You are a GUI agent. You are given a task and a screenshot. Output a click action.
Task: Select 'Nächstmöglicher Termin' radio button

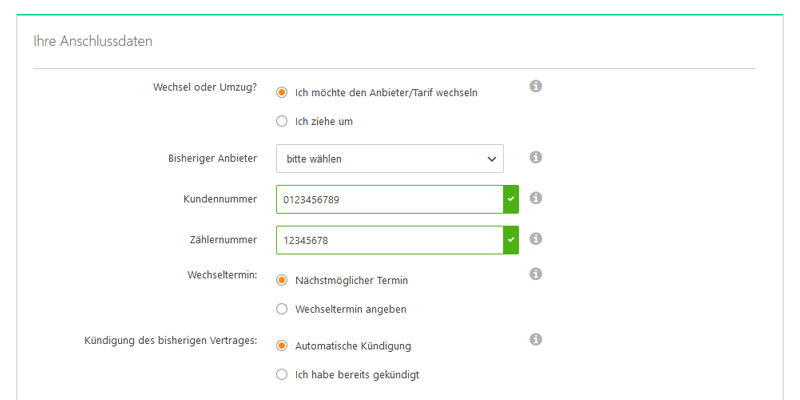282,280
